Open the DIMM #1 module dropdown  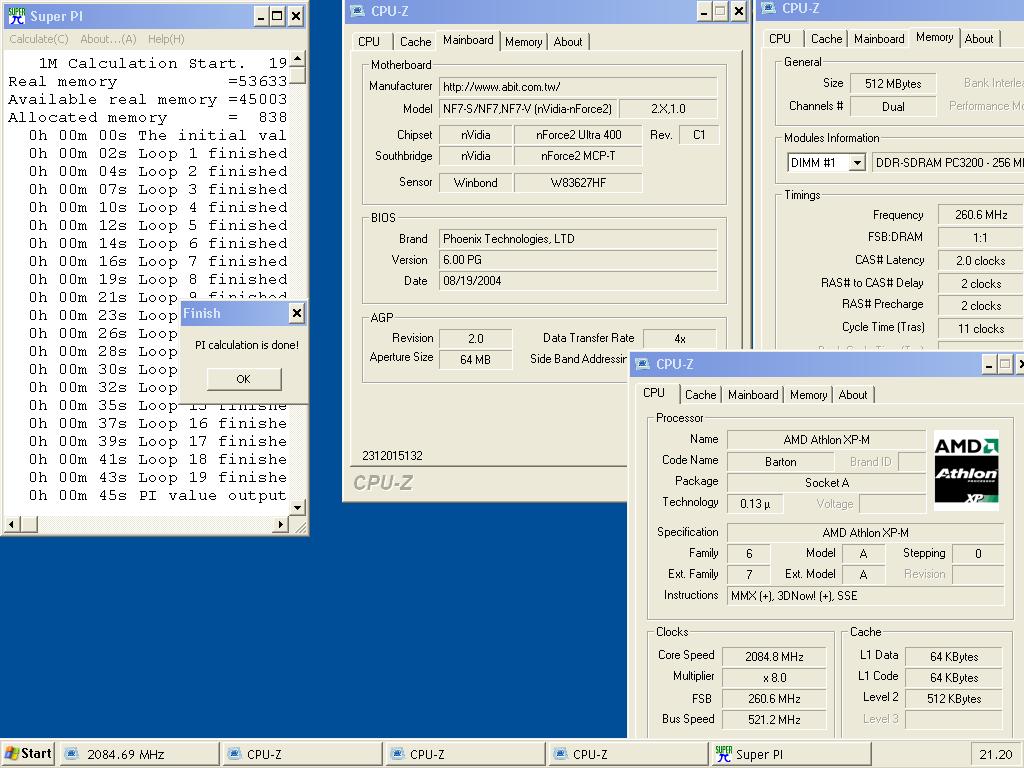(857, 163)
